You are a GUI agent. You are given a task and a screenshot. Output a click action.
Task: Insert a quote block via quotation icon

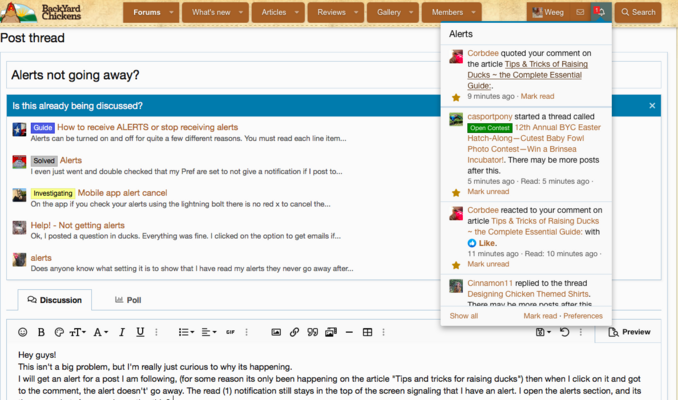(x=312, y=332)
